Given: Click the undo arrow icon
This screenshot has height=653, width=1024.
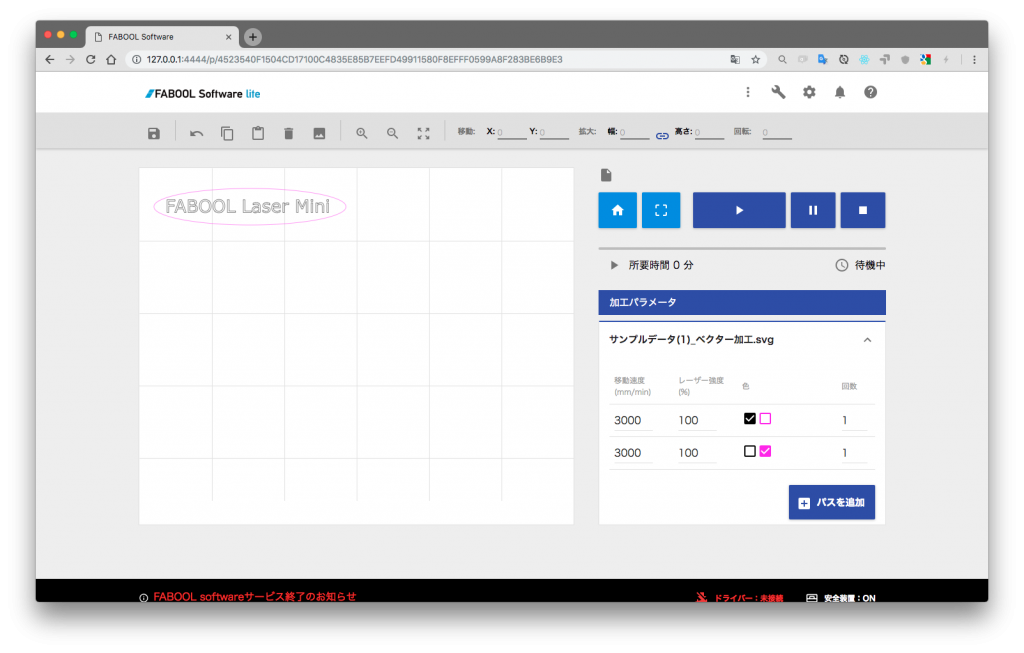Looking at the screenshot, I should coord(197,133).
